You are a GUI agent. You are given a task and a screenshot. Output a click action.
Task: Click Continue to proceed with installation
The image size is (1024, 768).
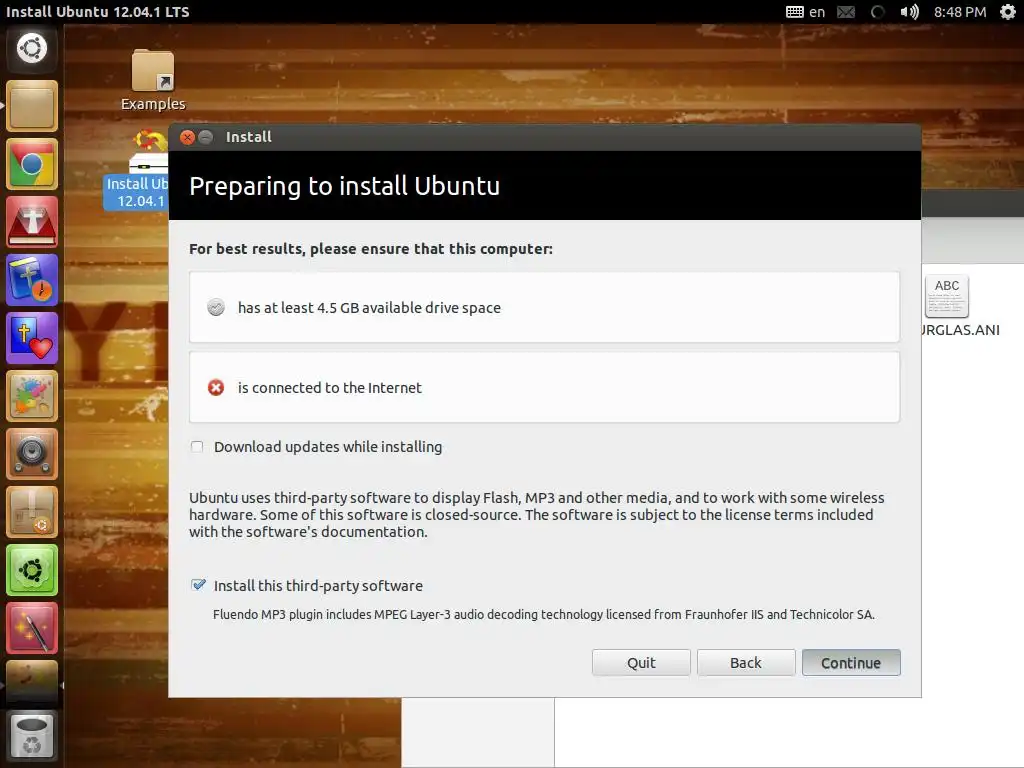[851, 663]
